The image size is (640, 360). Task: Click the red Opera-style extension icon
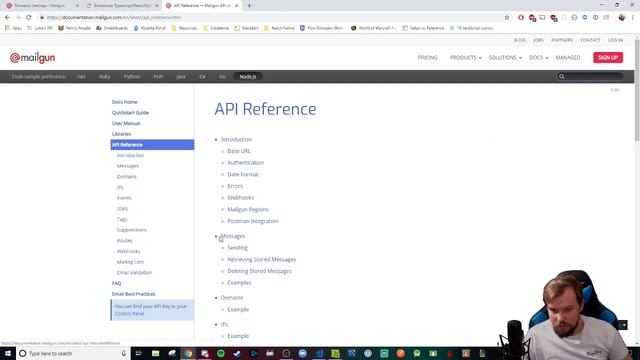[x=521, y=18]
